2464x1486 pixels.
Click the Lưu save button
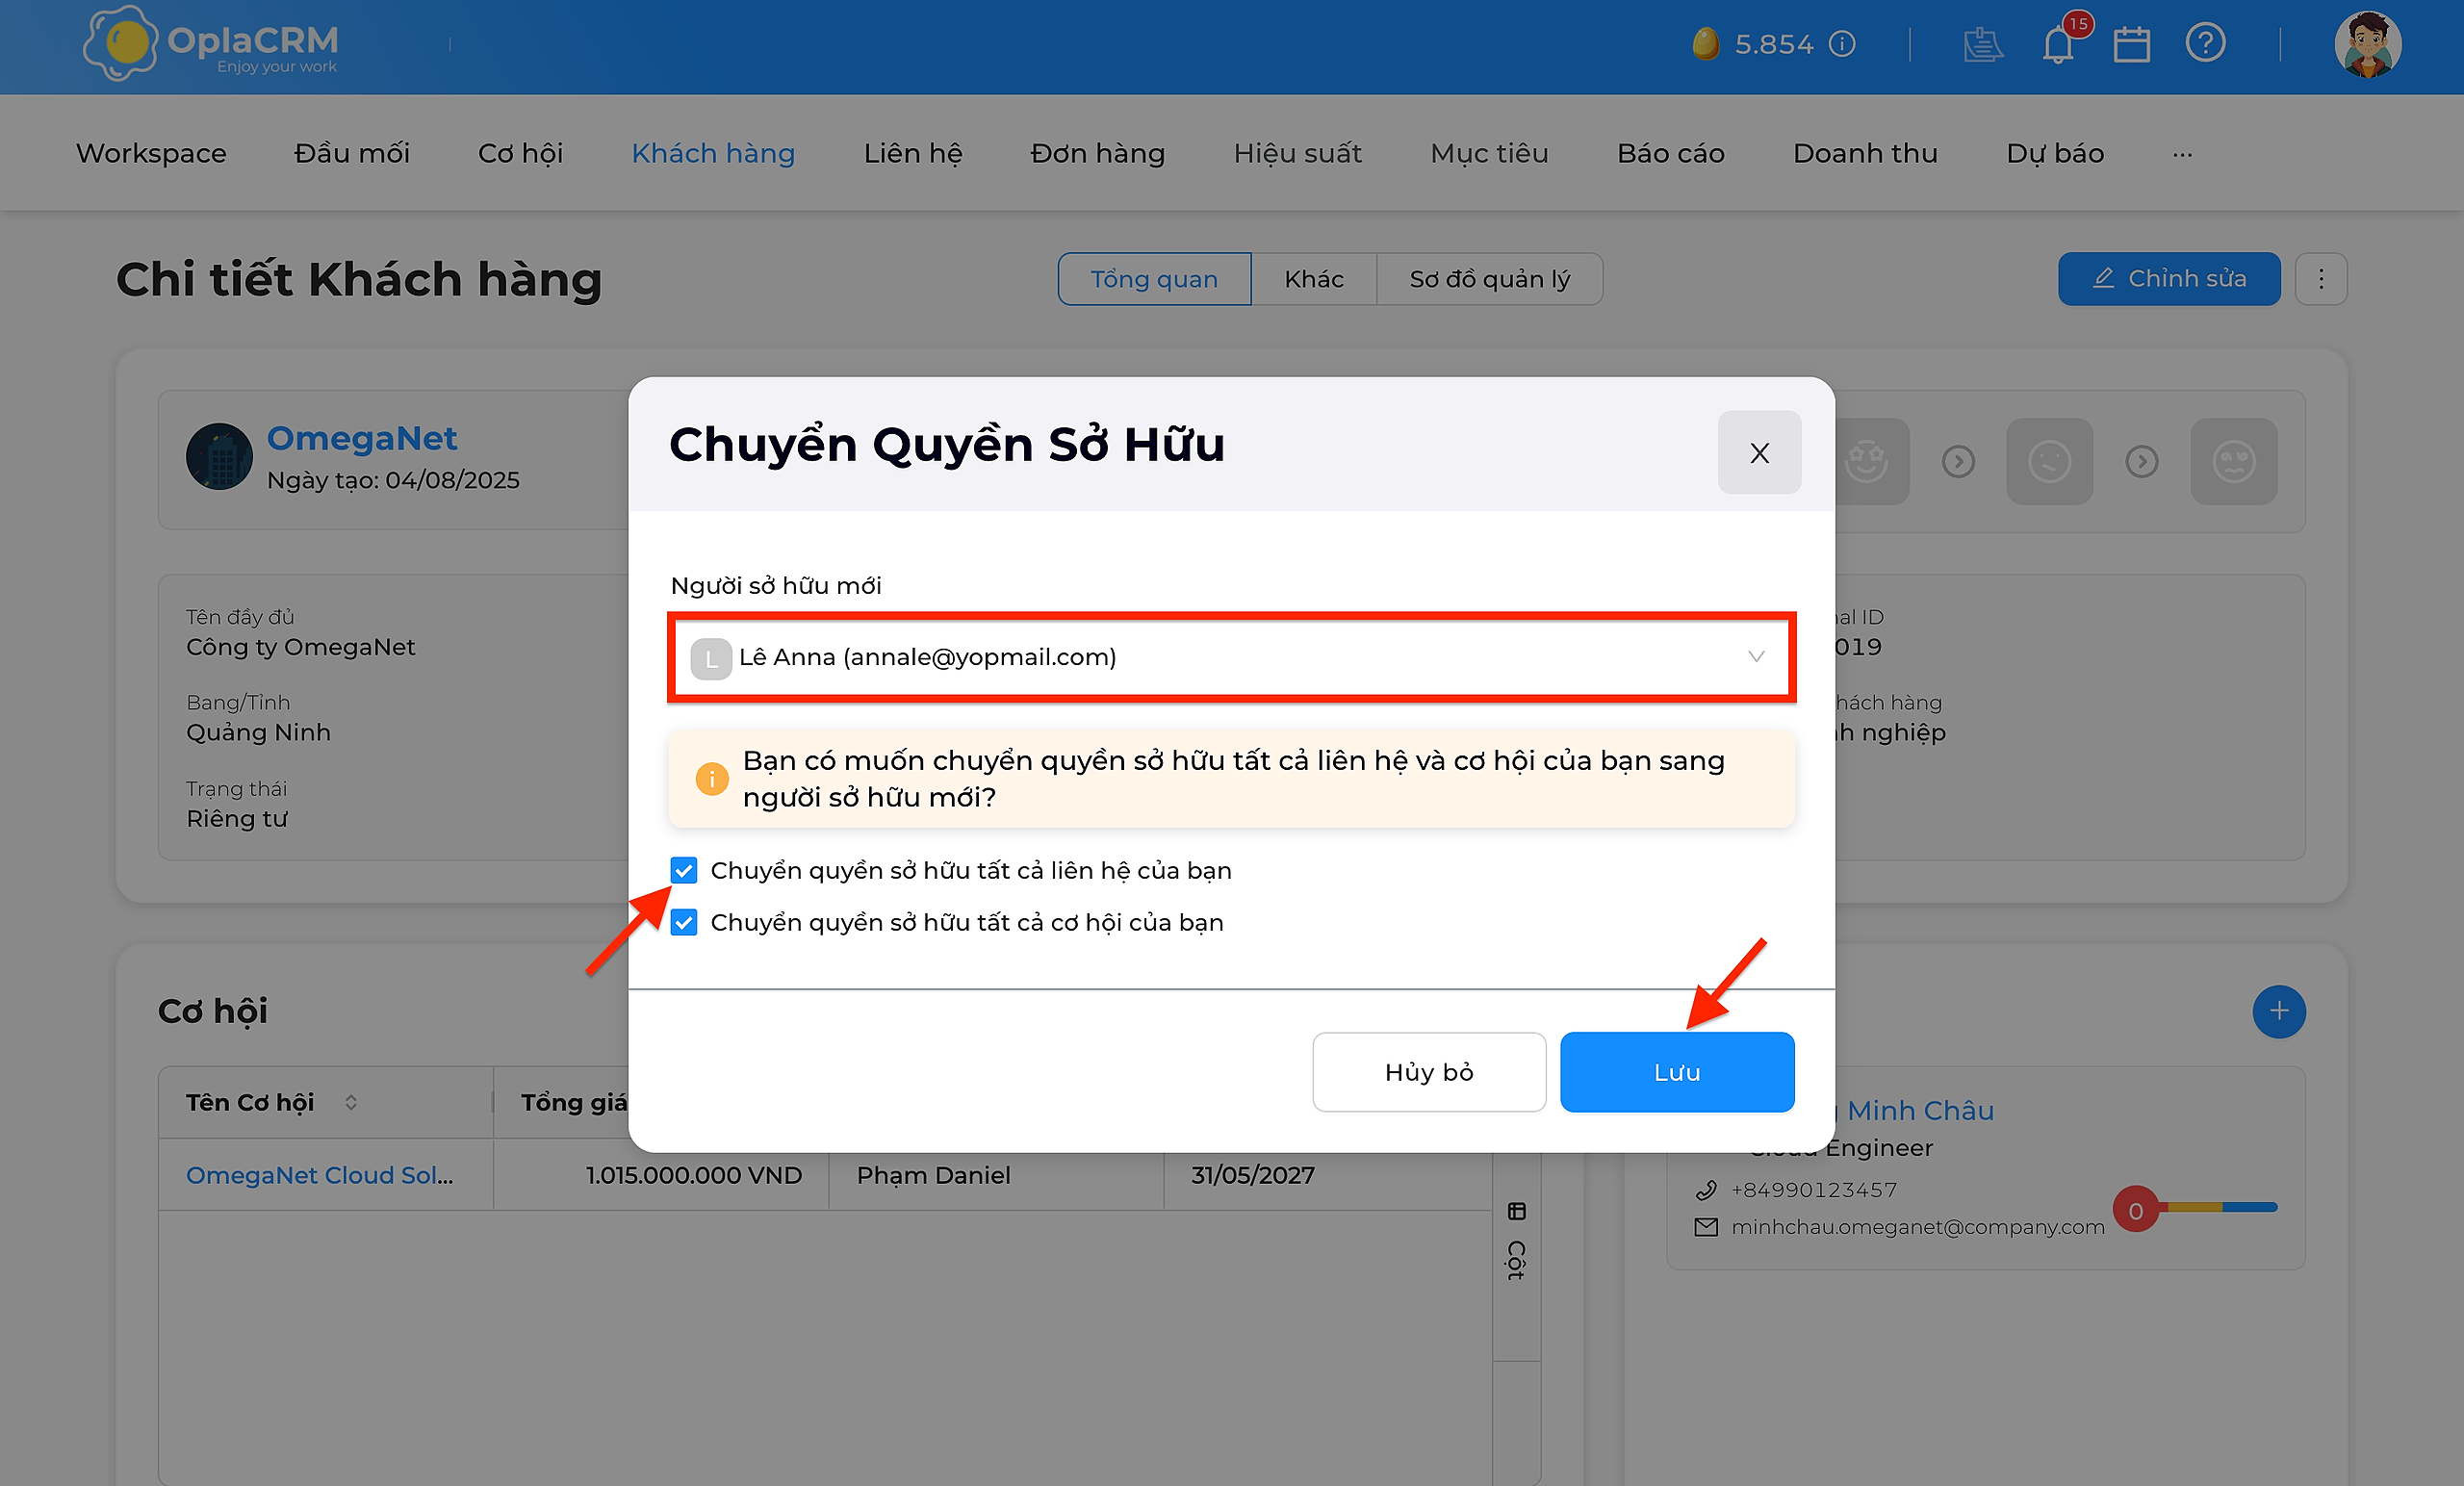click(x=1677, y=1072)
